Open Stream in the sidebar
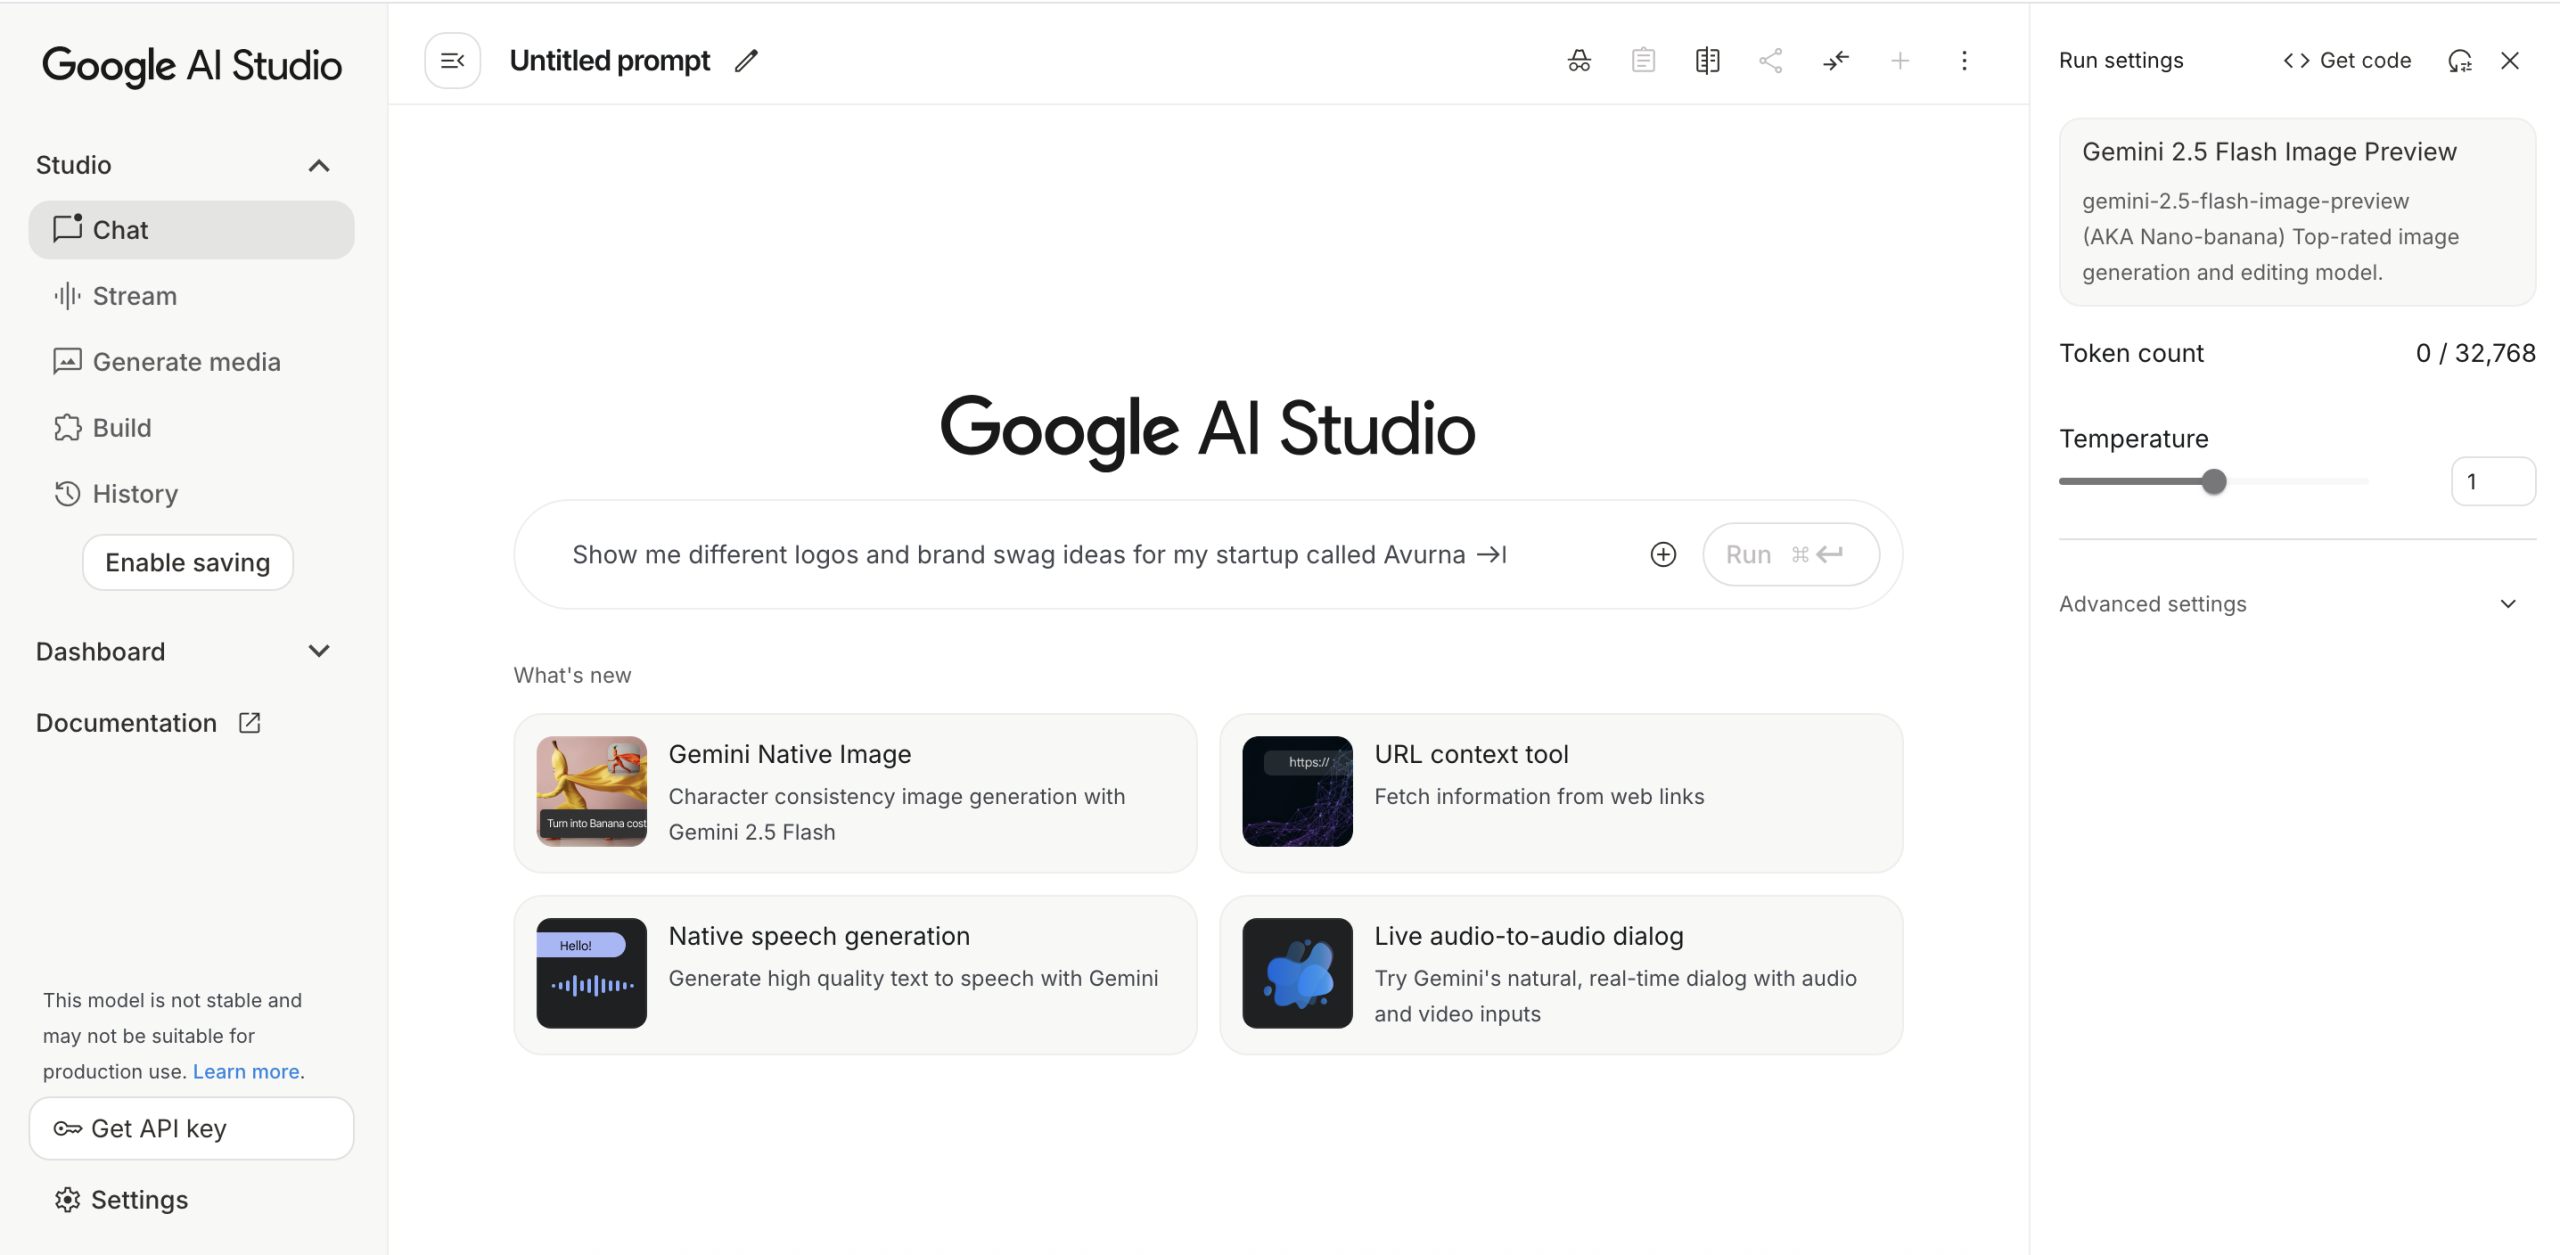 (x=191, y=296)
